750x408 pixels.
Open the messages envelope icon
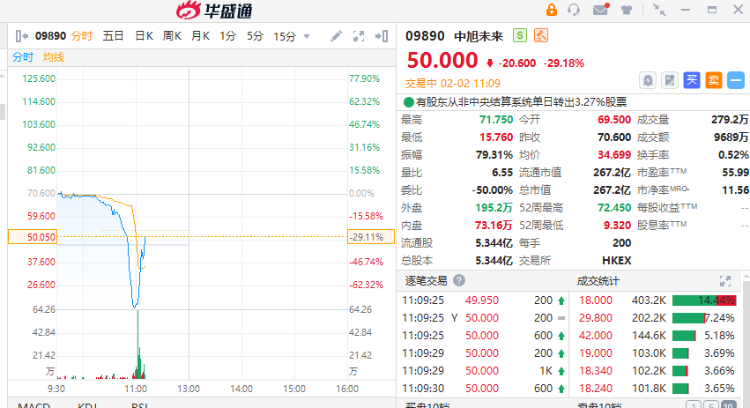tap(600, 10)
